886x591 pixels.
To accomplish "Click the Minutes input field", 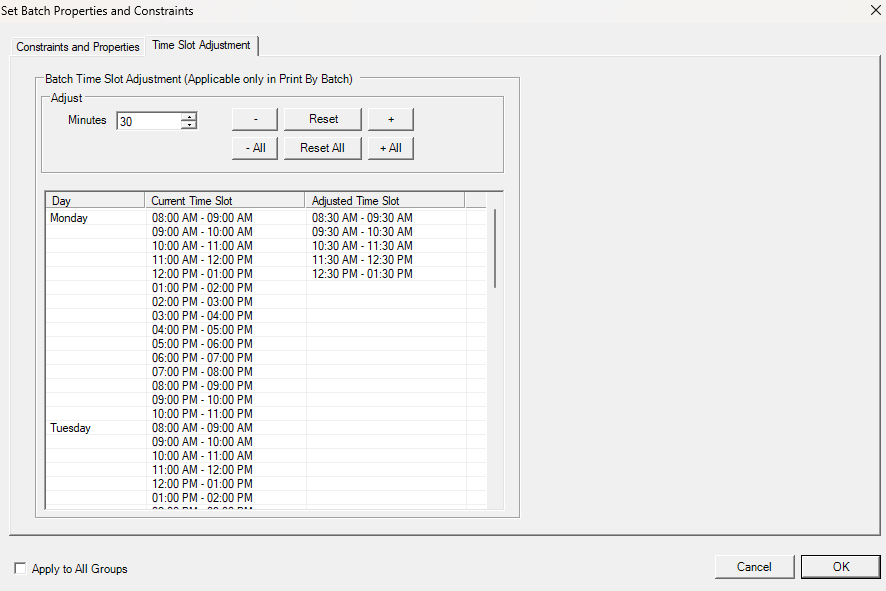I will pos(148,121).
